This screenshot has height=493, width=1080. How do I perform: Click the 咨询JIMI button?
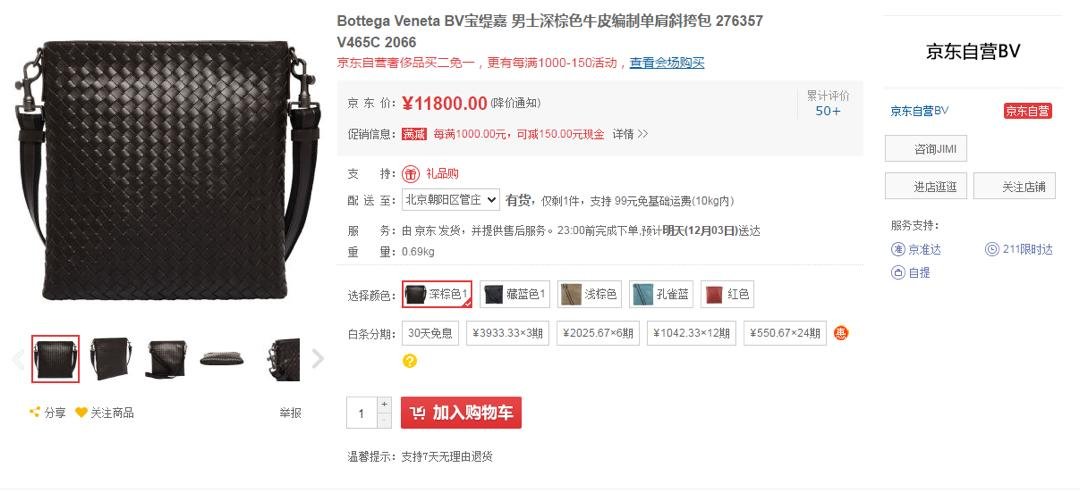point(926,149)
